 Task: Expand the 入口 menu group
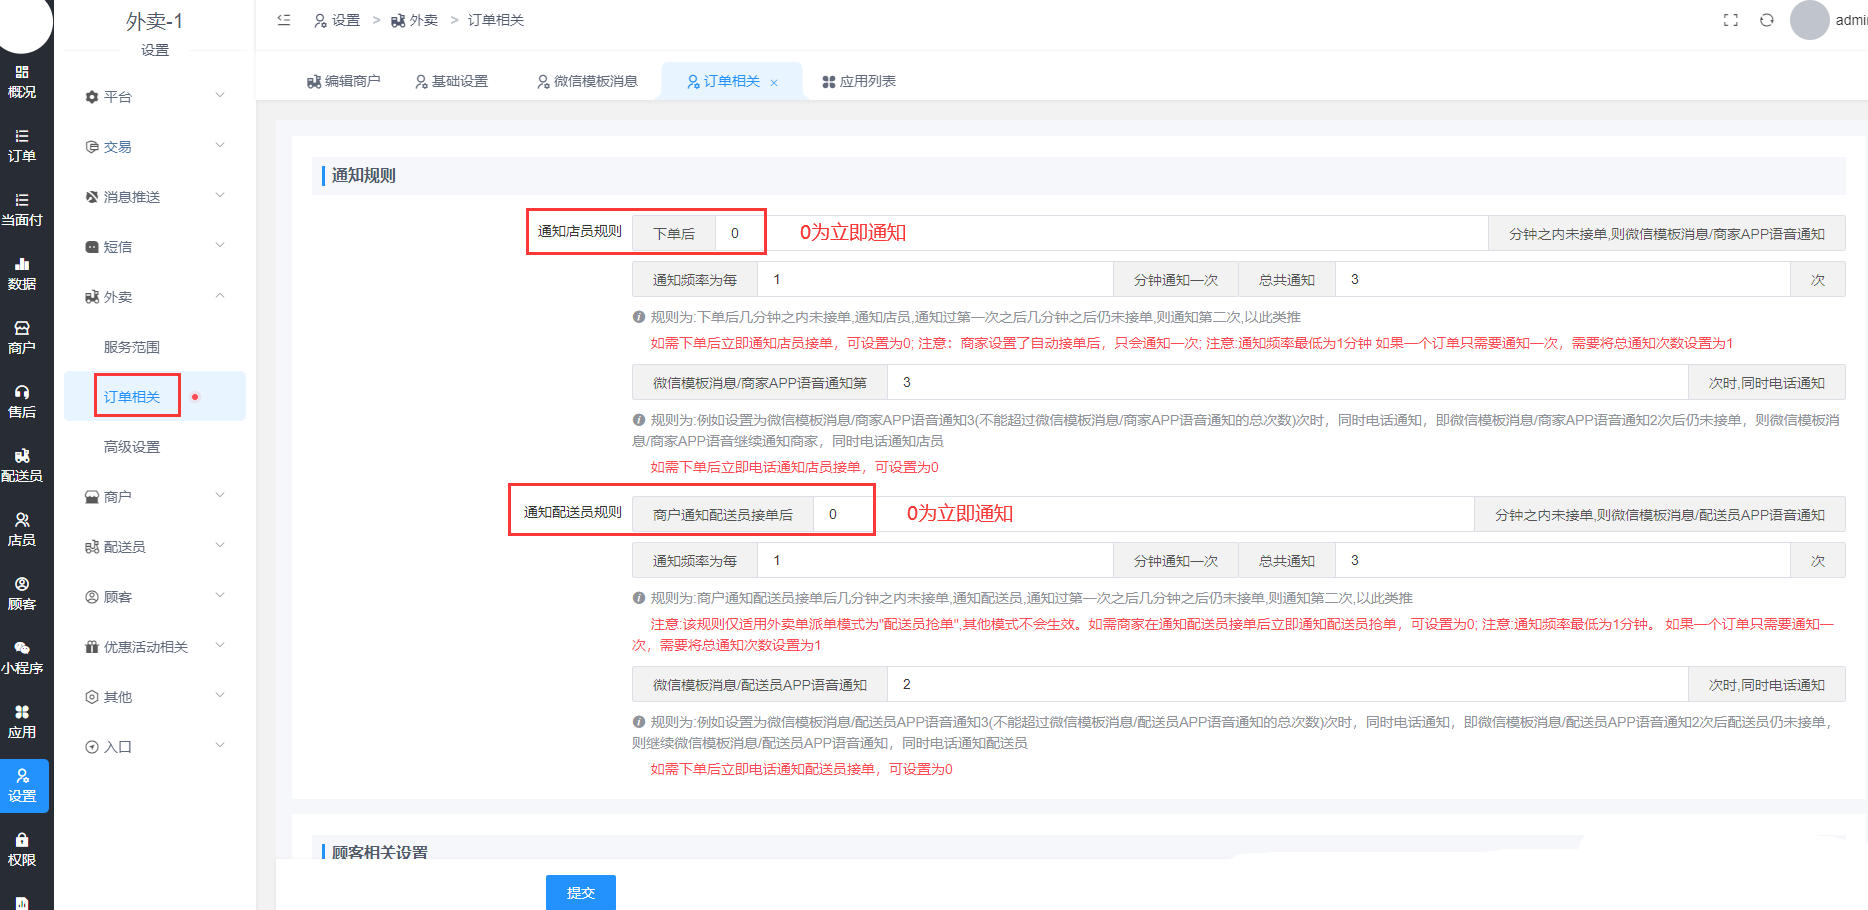pos(155,747)
